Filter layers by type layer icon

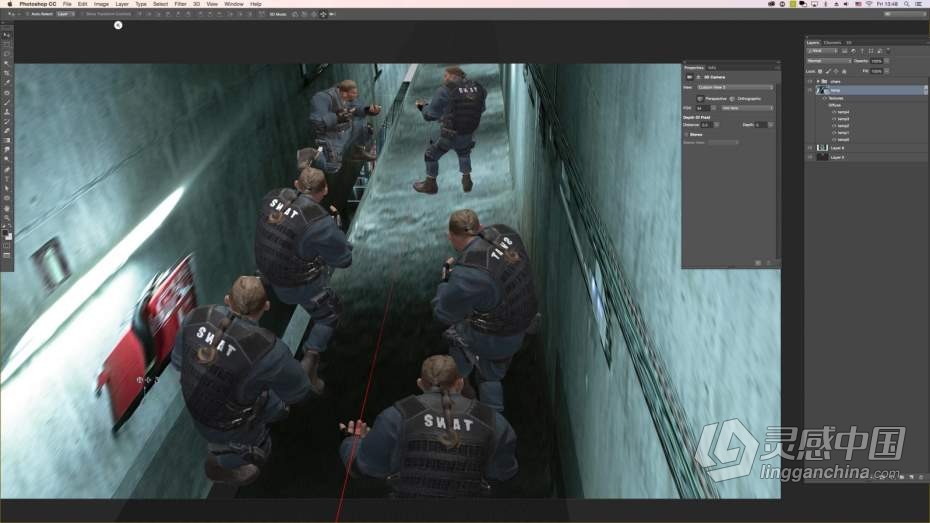pyautogui.click(x=862, y=51)
